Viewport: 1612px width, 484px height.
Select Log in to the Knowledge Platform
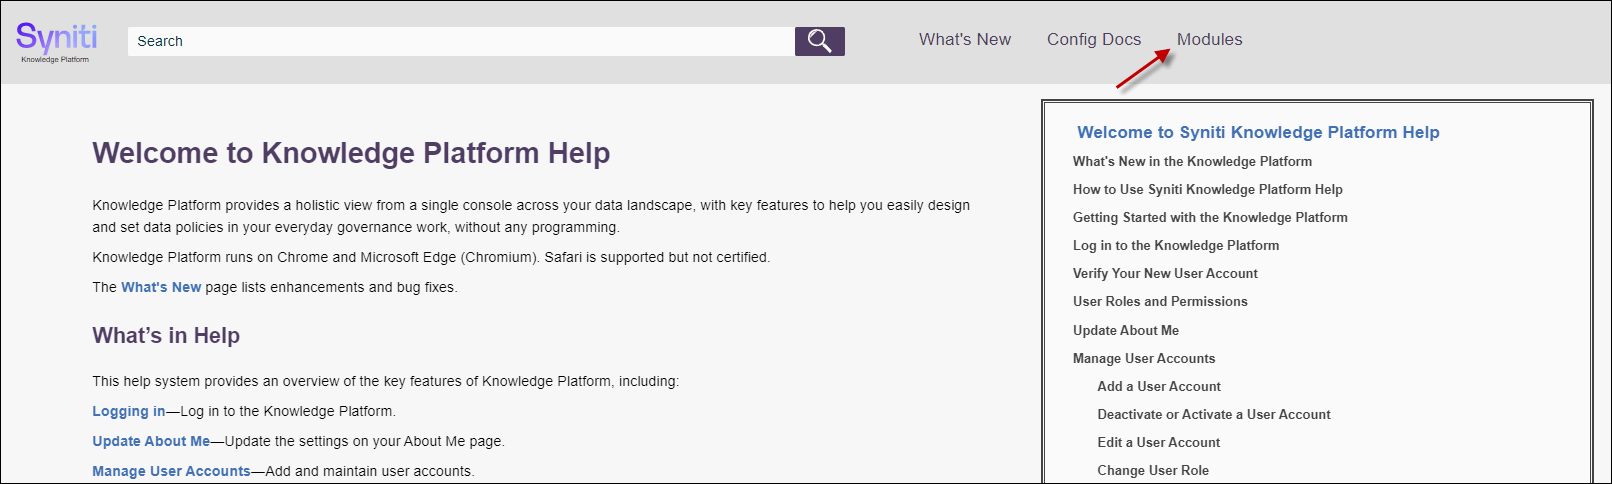[x=1176, y=245]
